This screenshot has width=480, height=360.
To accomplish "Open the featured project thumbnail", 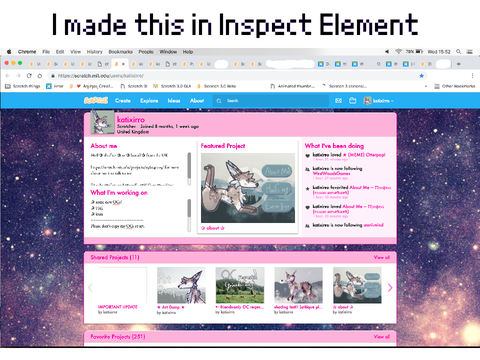I will tap(248, 188).
